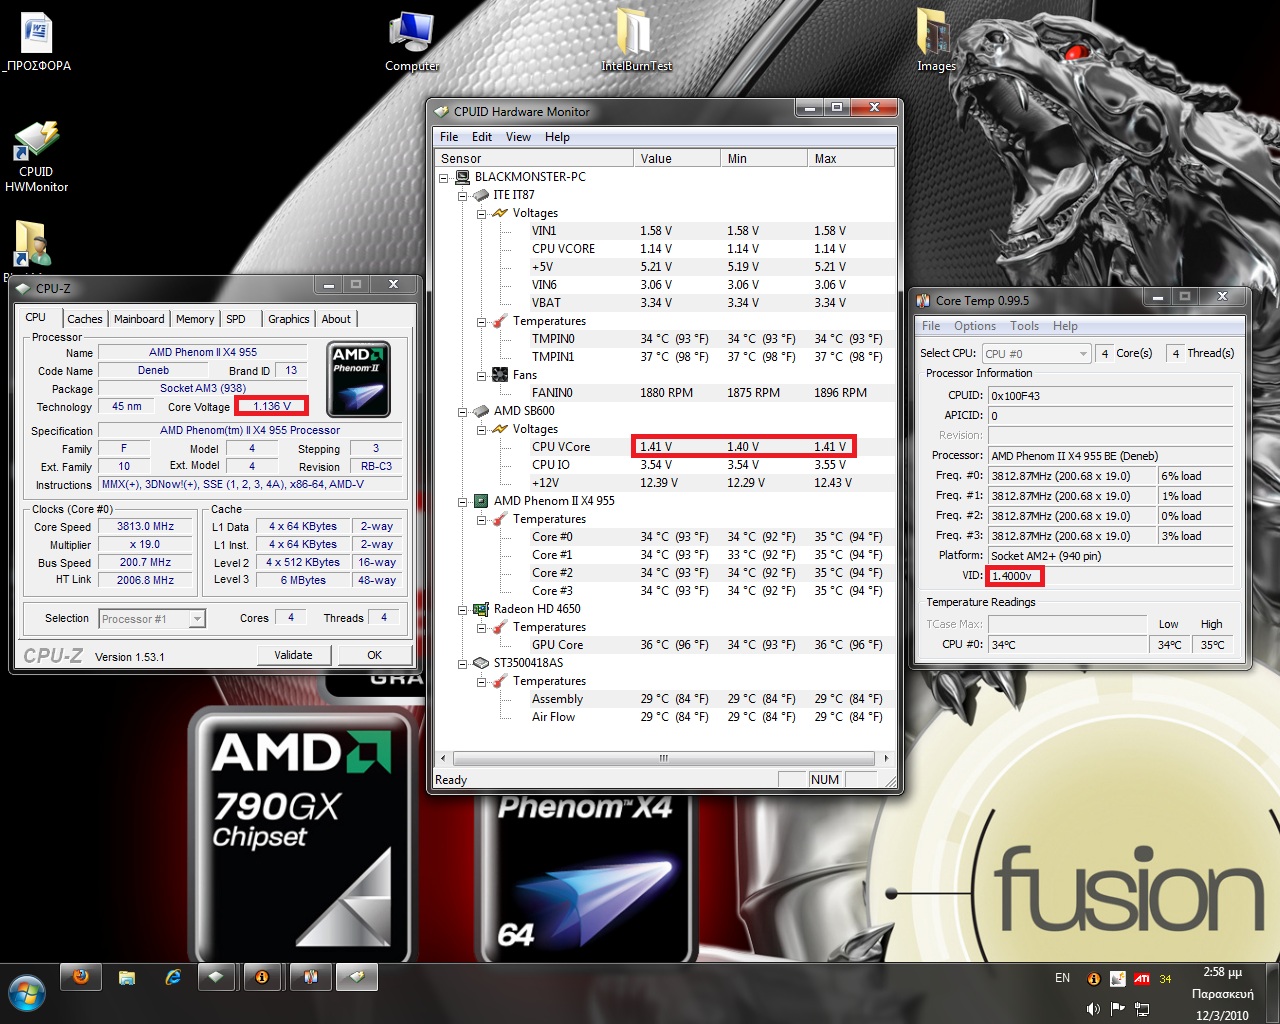The width and height of the screenshot is (1280, 1024).
Task: Switch to Core Temp taskbar button
Action: [311, 978]
